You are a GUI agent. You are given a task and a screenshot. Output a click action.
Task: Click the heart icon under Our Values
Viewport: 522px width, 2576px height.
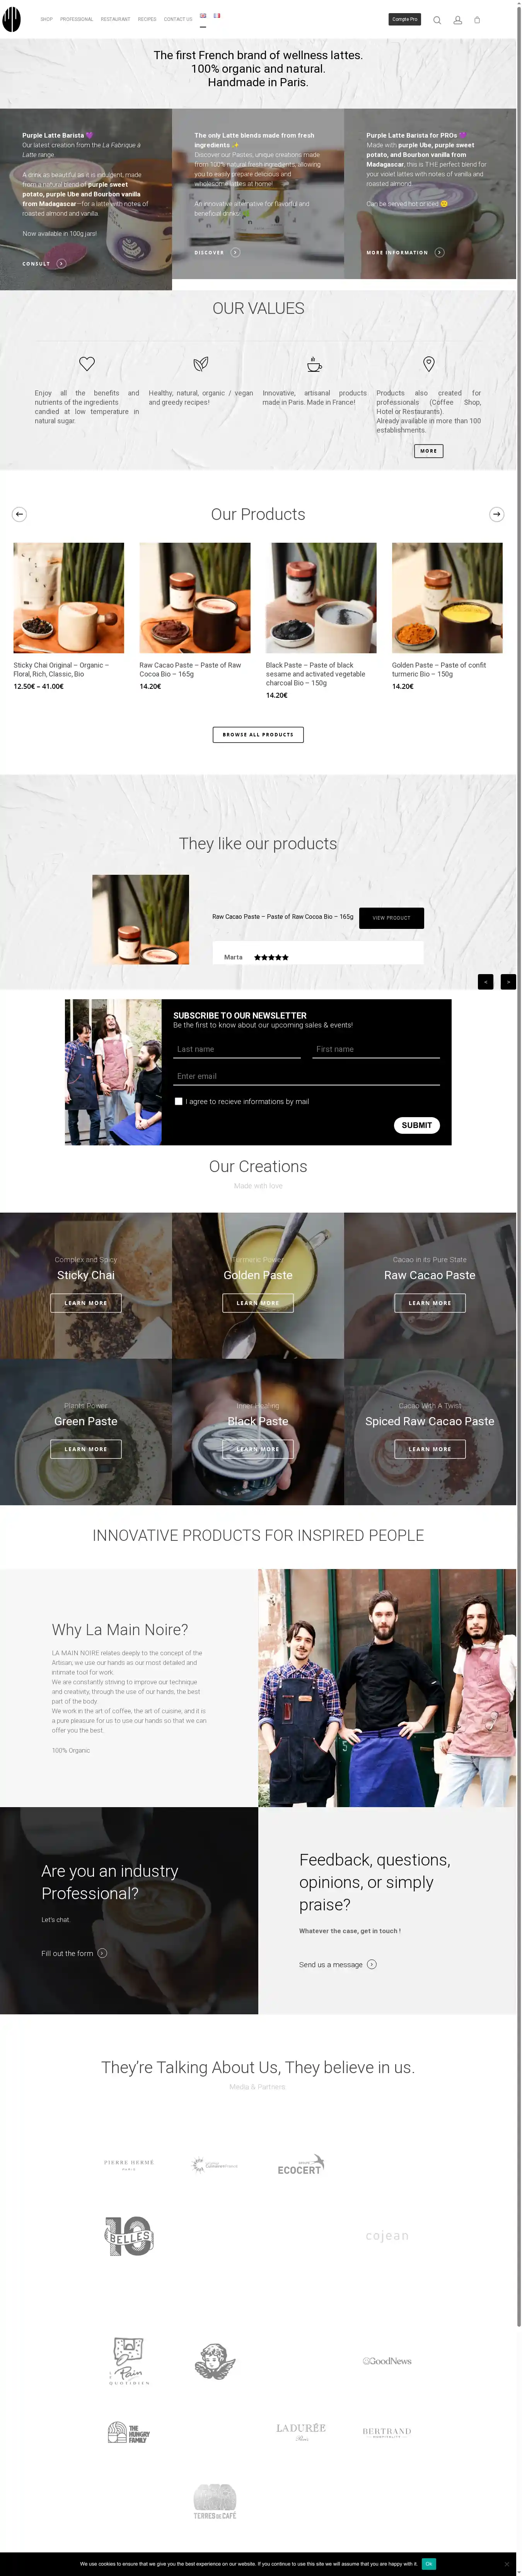(87, 364)
